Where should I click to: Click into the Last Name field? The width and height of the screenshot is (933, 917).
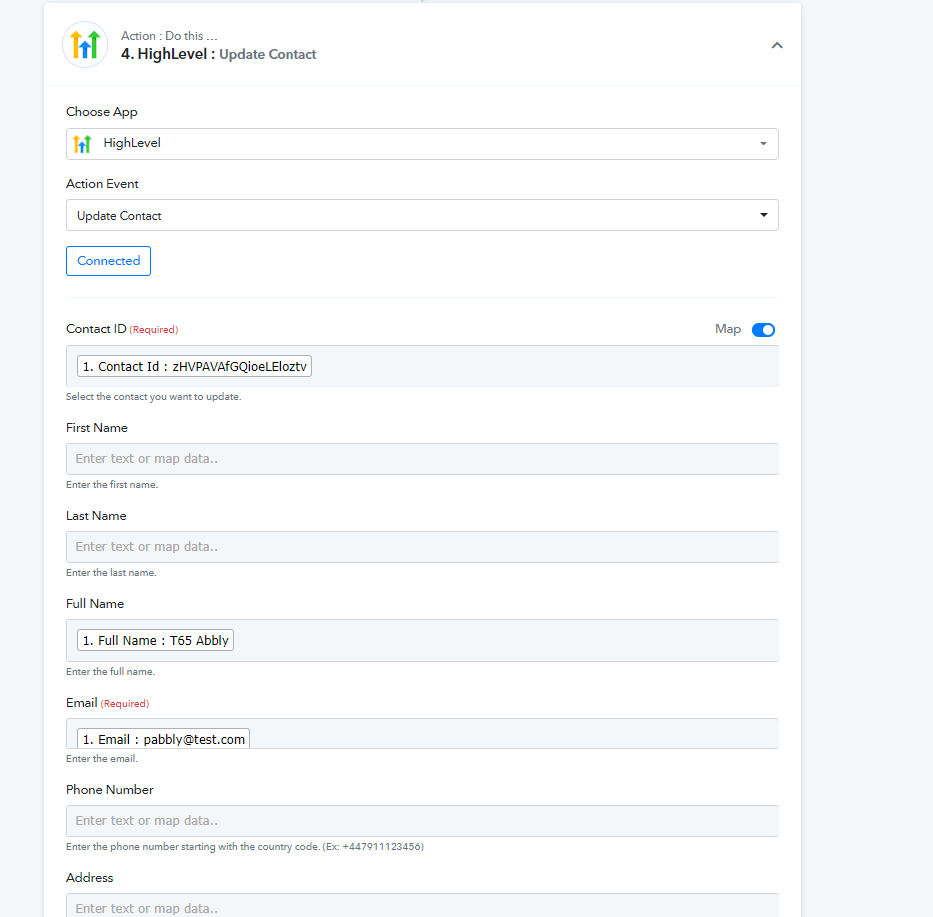tap(421, 547)
